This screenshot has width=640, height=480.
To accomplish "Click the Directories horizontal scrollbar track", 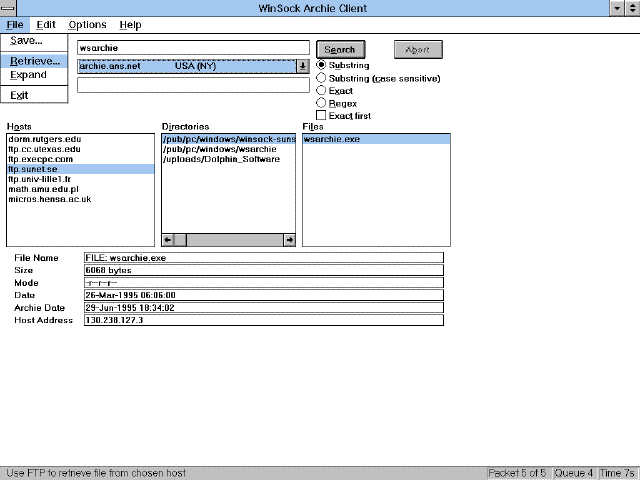I will click(235, 240).
